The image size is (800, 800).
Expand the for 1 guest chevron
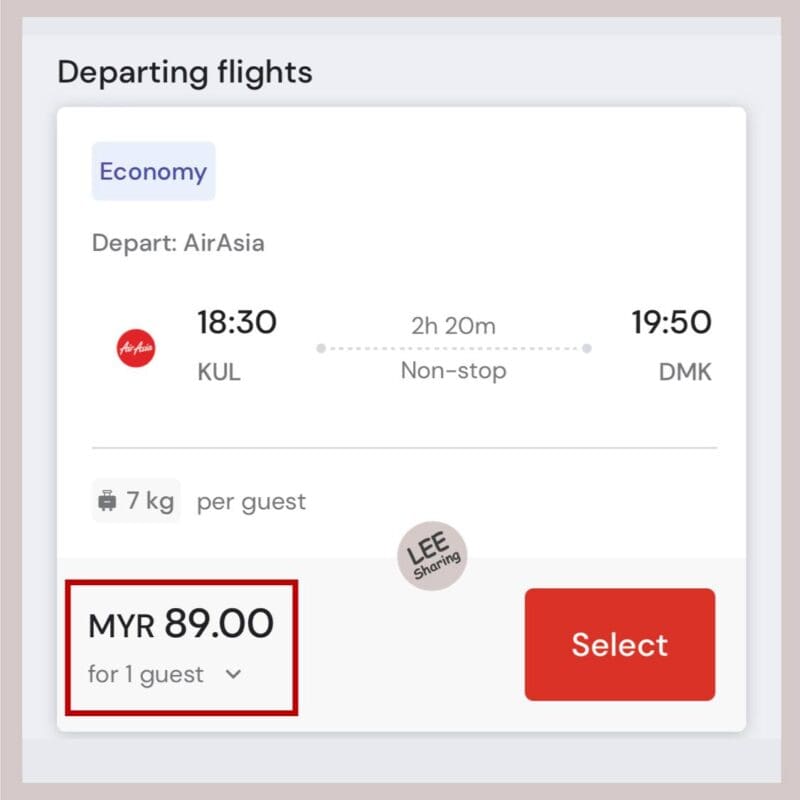coord(233,674)
